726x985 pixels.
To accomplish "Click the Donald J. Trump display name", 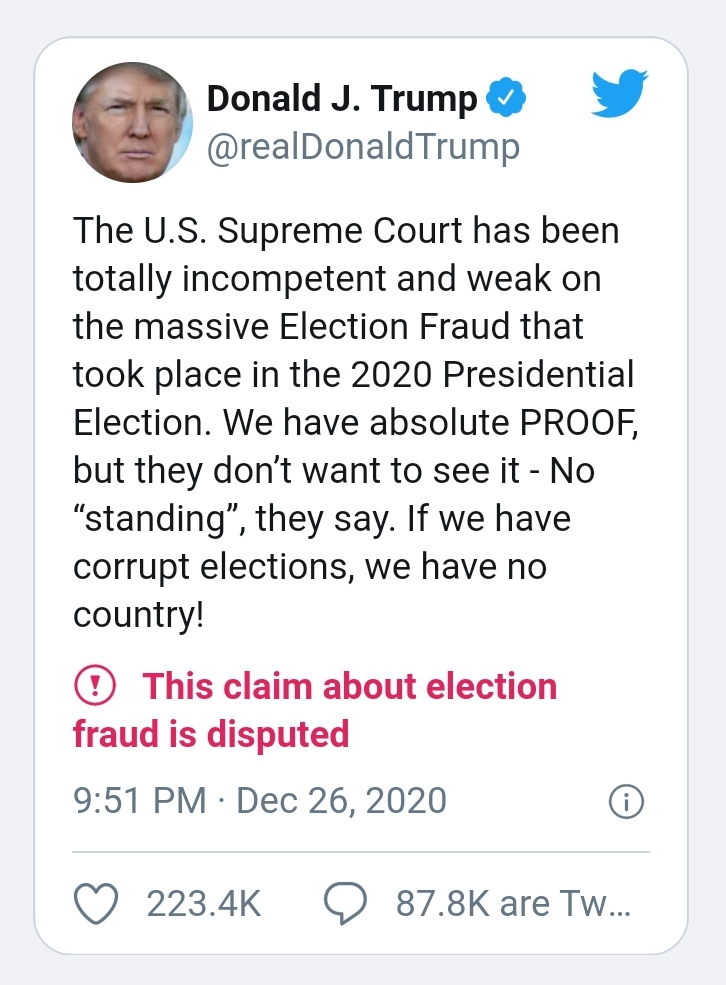I will [342, 99].
